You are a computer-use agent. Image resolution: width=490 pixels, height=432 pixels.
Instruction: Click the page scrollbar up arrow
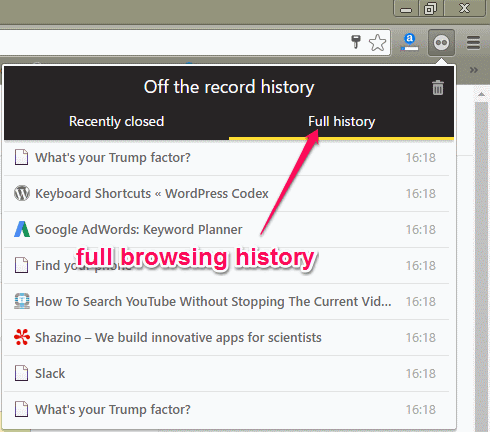(481, 94)
